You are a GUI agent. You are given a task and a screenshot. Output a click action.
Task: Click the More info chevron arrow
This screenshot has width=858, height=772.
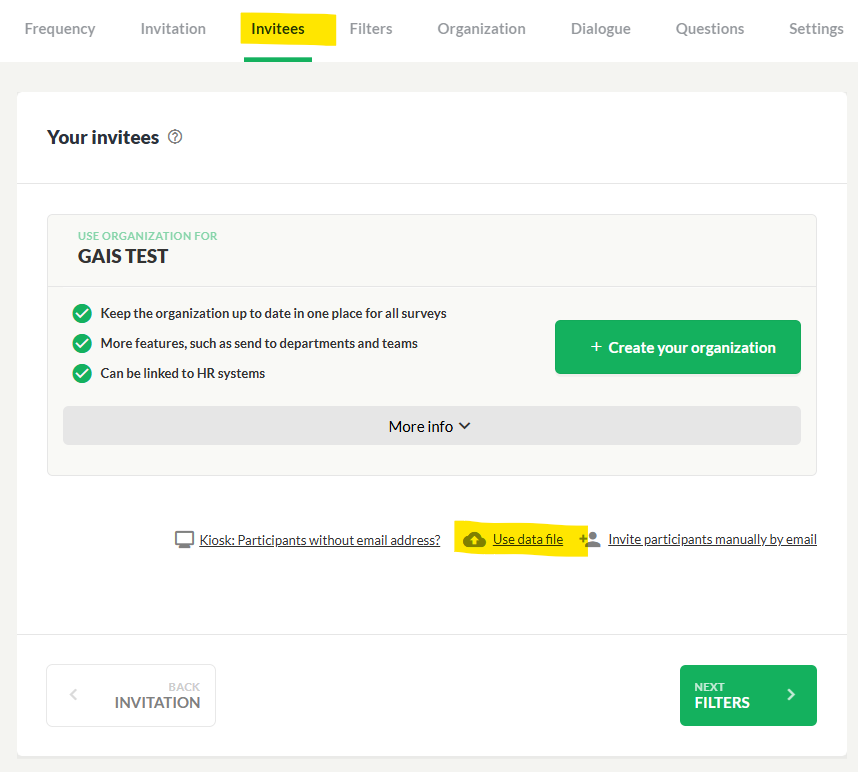465,426
